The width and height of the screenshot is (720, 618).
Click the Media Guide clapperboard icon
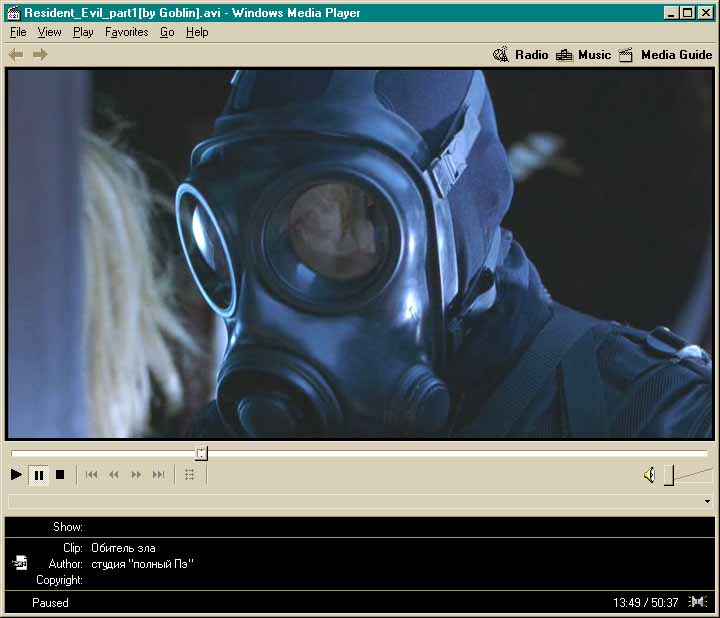click(x=626, y=55)
